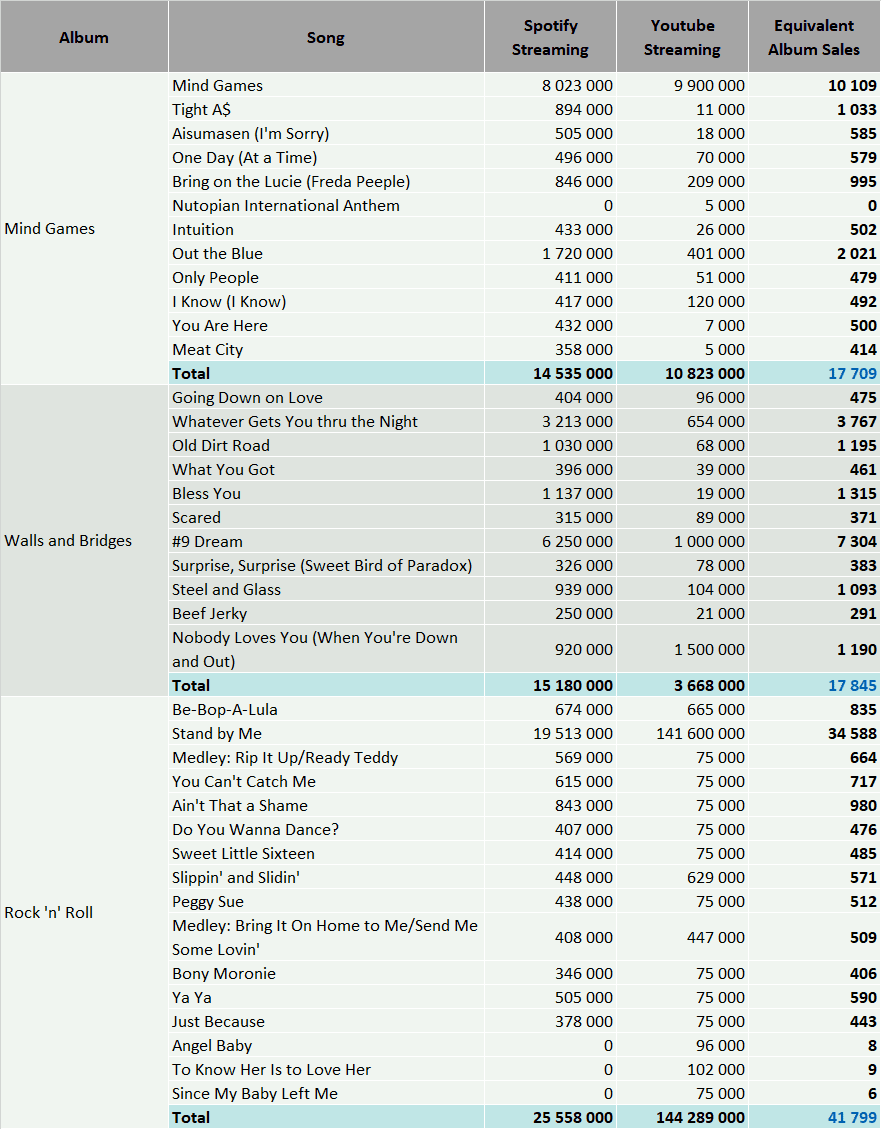Select the song Just Because
The image size is (881, 1129).
326,1021
